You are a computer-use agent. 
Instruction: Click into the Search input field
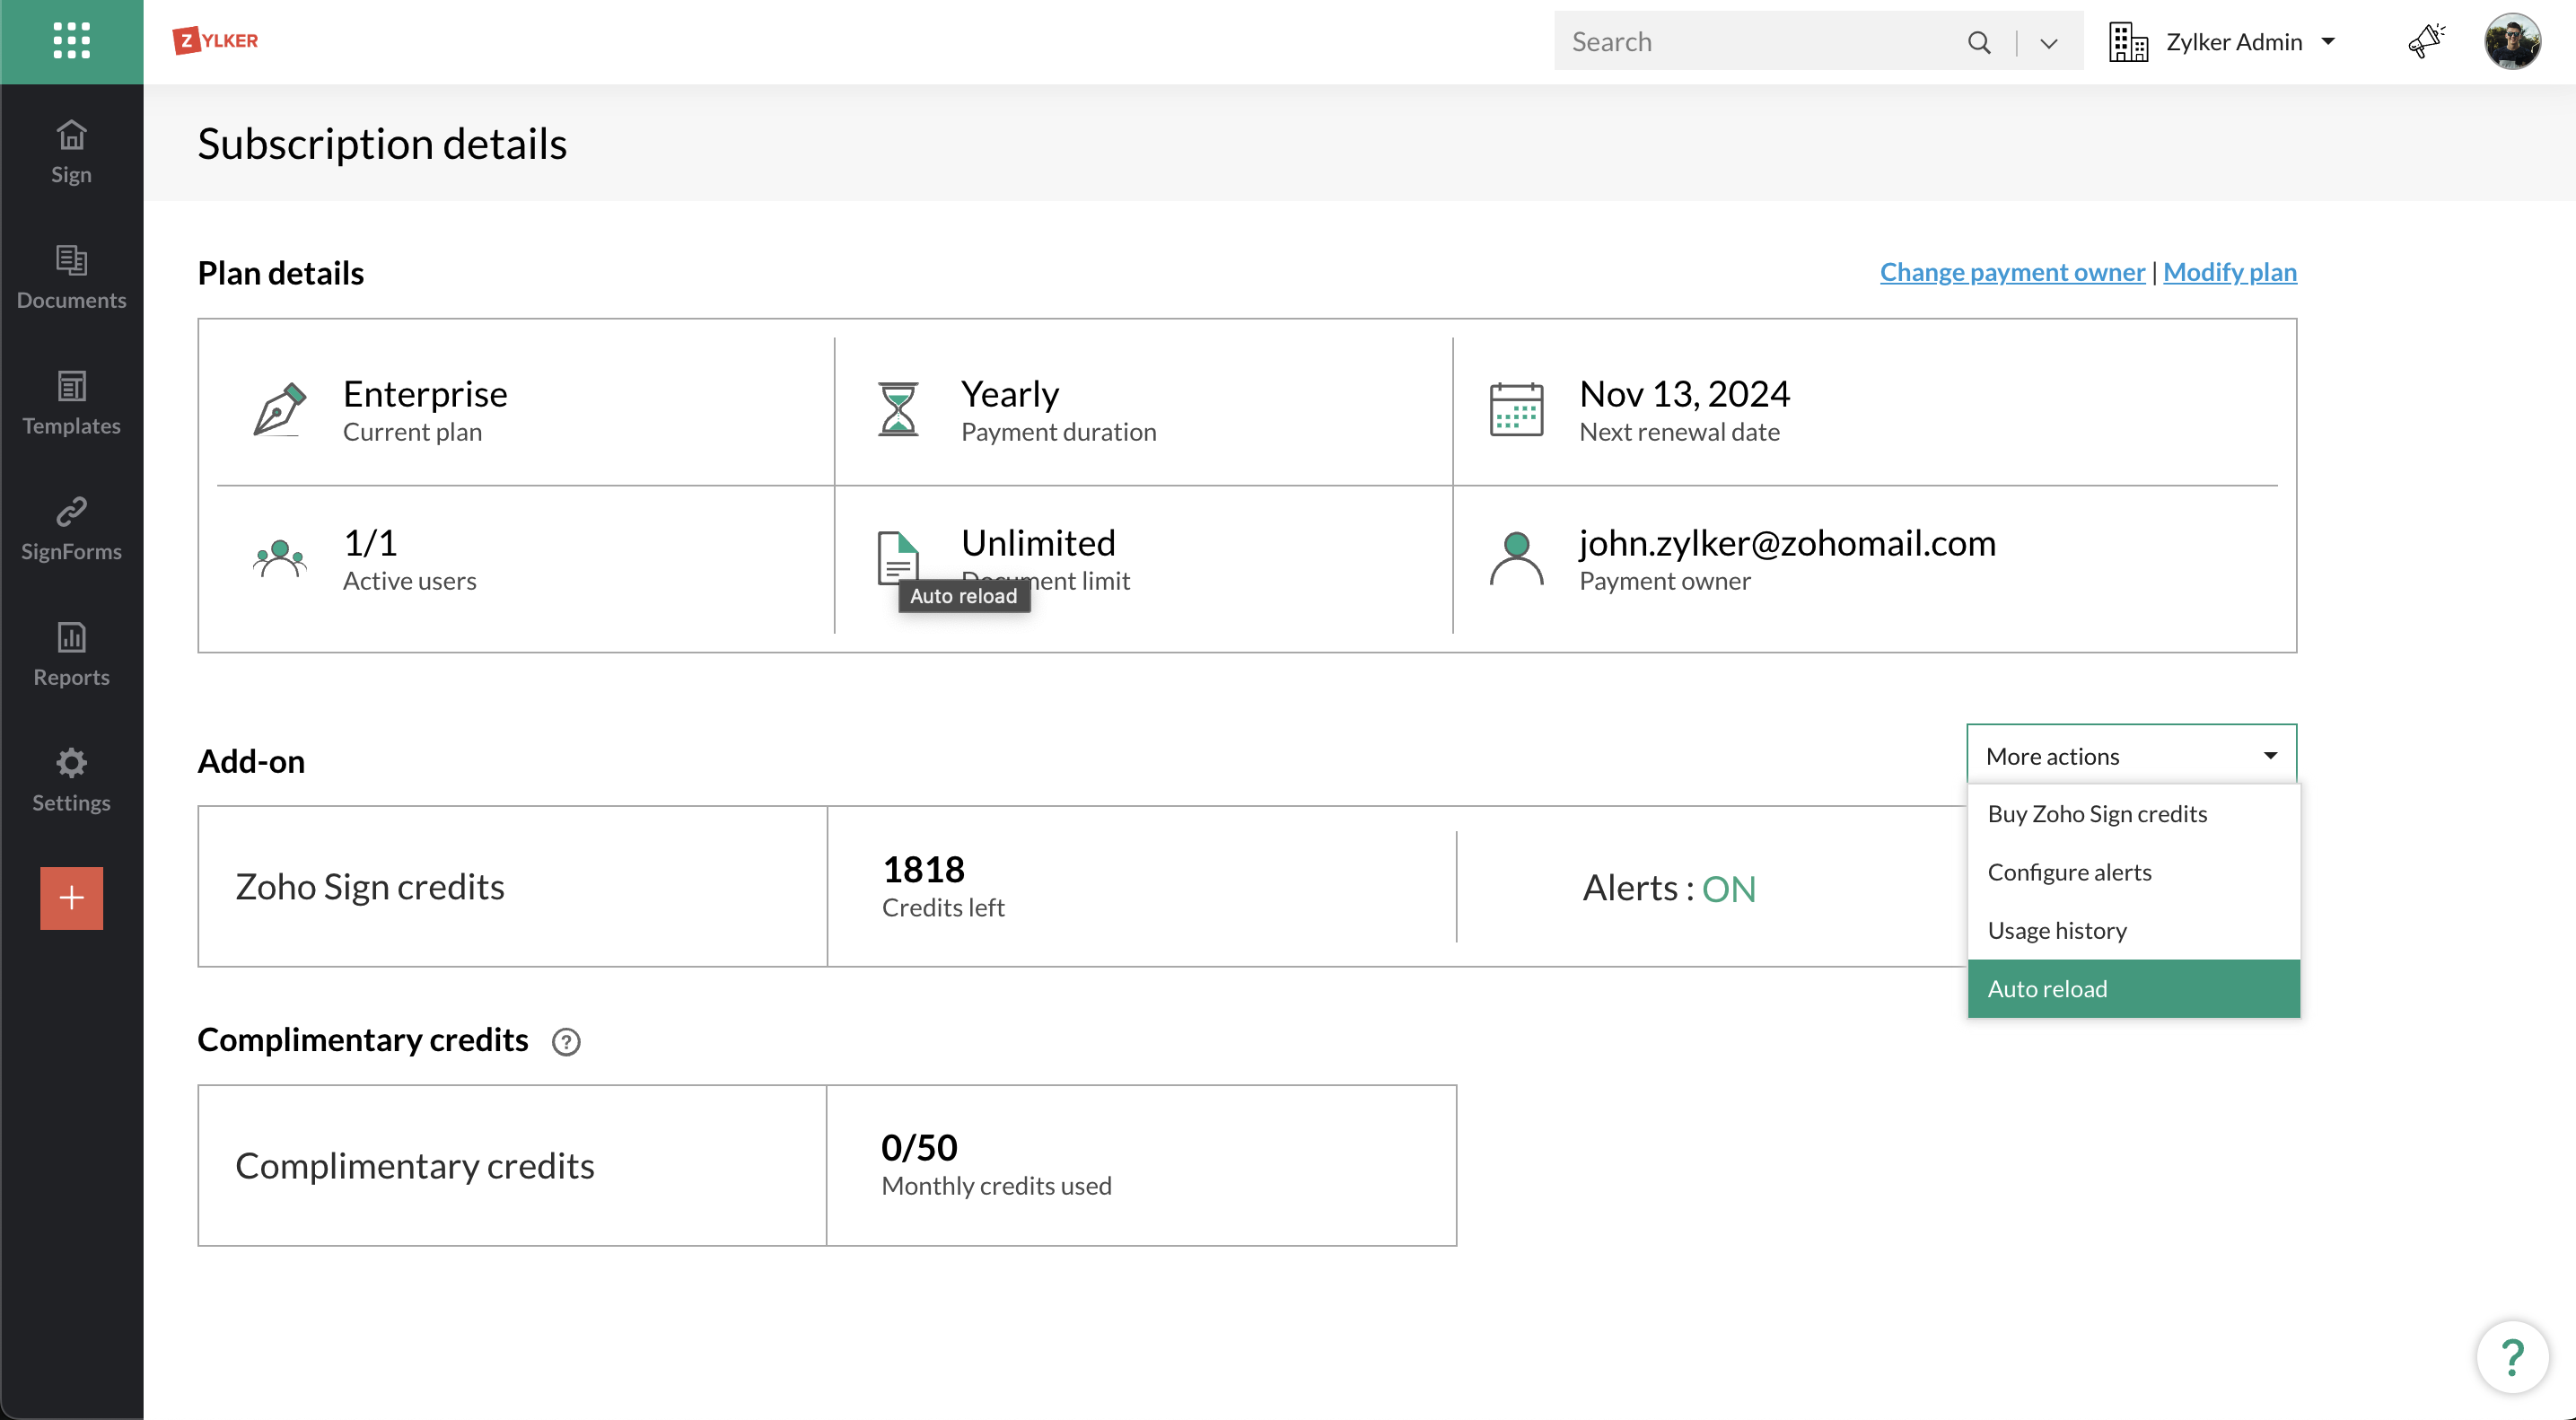tap(1750, 42)
